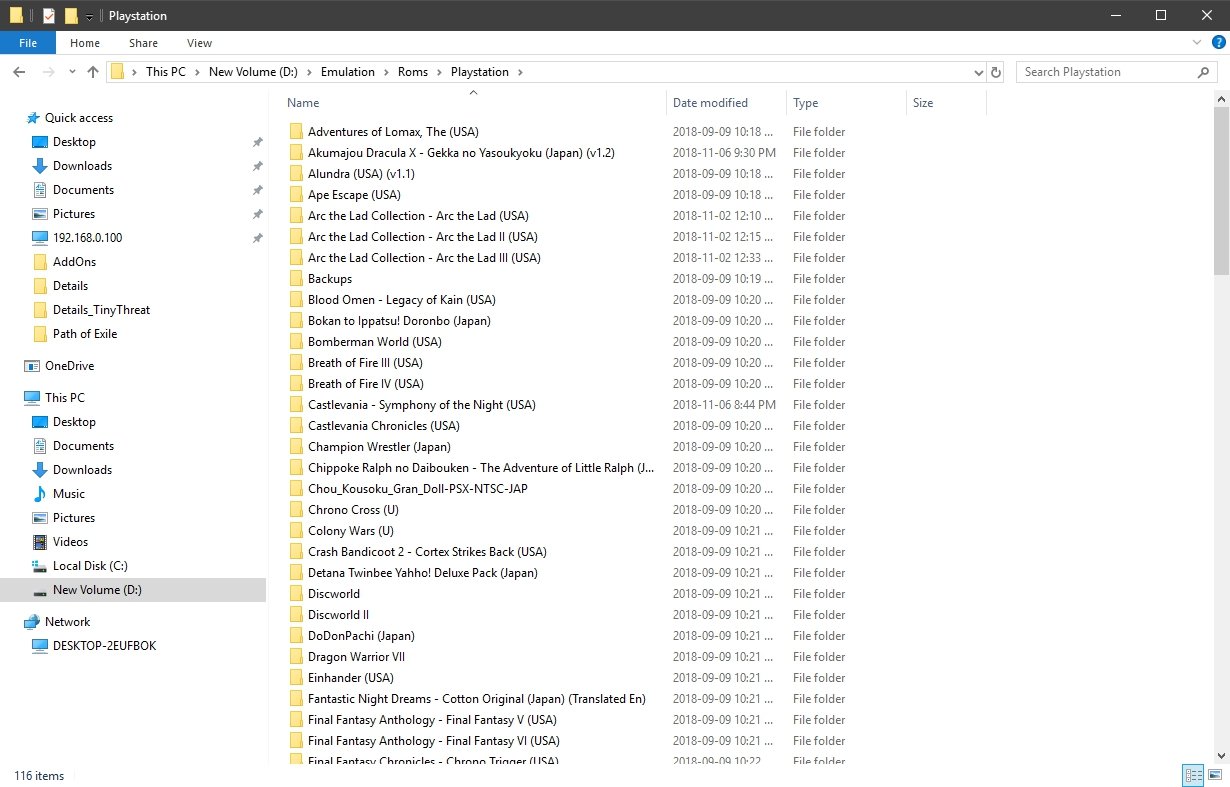Select the Local Disk (C:) drive icon
1230x787 pixels.
(40, 566)
